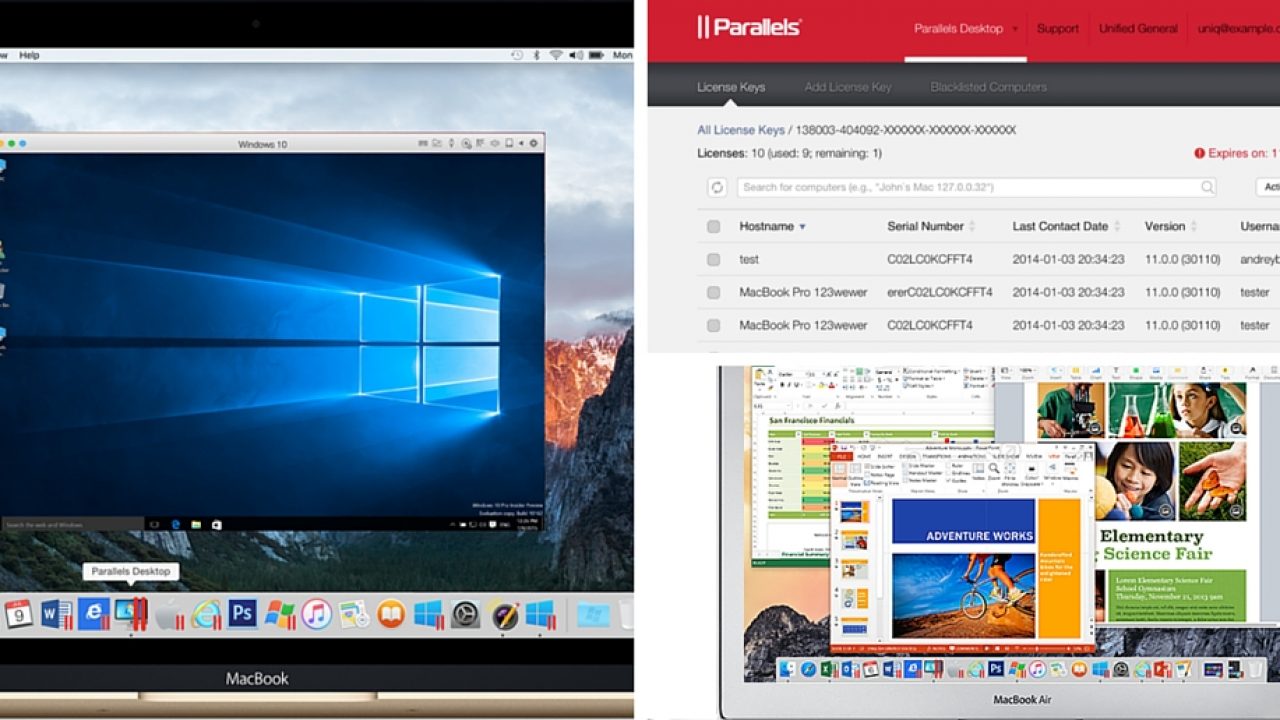Viewport: 1280px width, 720px height.
Task: Click the magnifier in the computer search field
Action: point(1207,187)
